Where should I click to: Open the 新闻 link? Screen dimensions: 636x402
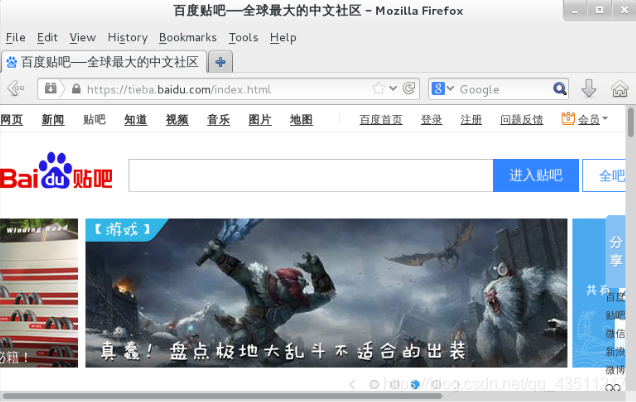(x=53, y=120)
